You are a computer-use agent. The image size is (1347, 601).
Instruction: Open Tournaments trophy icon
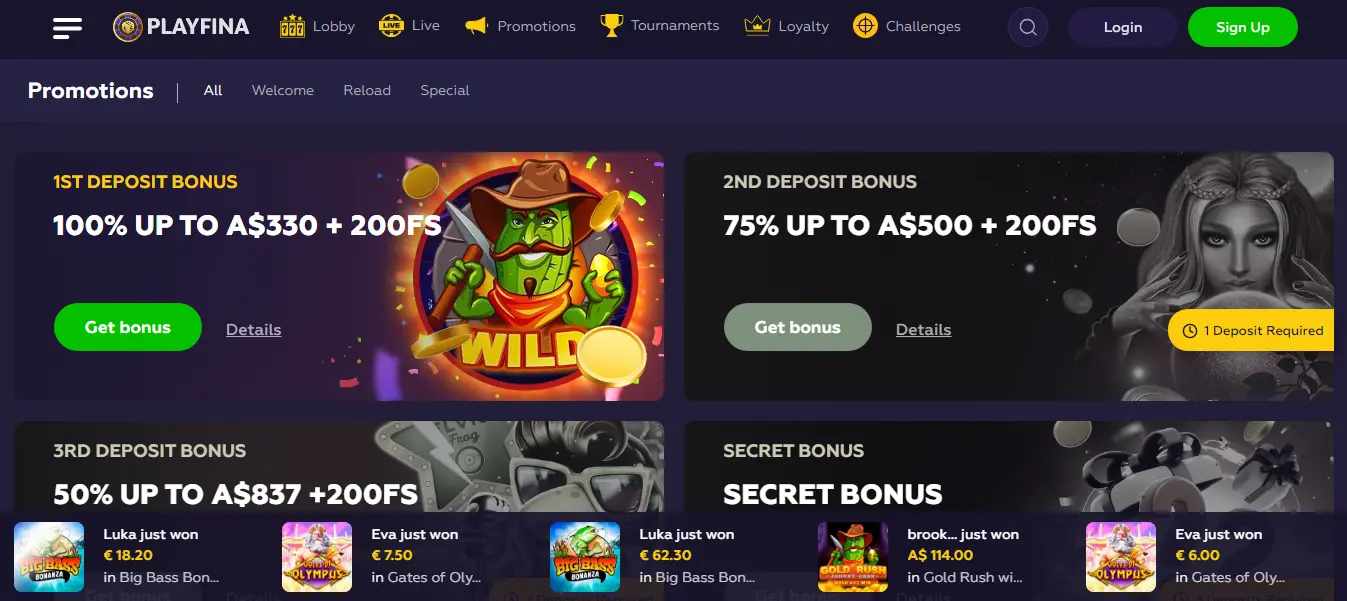click(x=611, y=26)
